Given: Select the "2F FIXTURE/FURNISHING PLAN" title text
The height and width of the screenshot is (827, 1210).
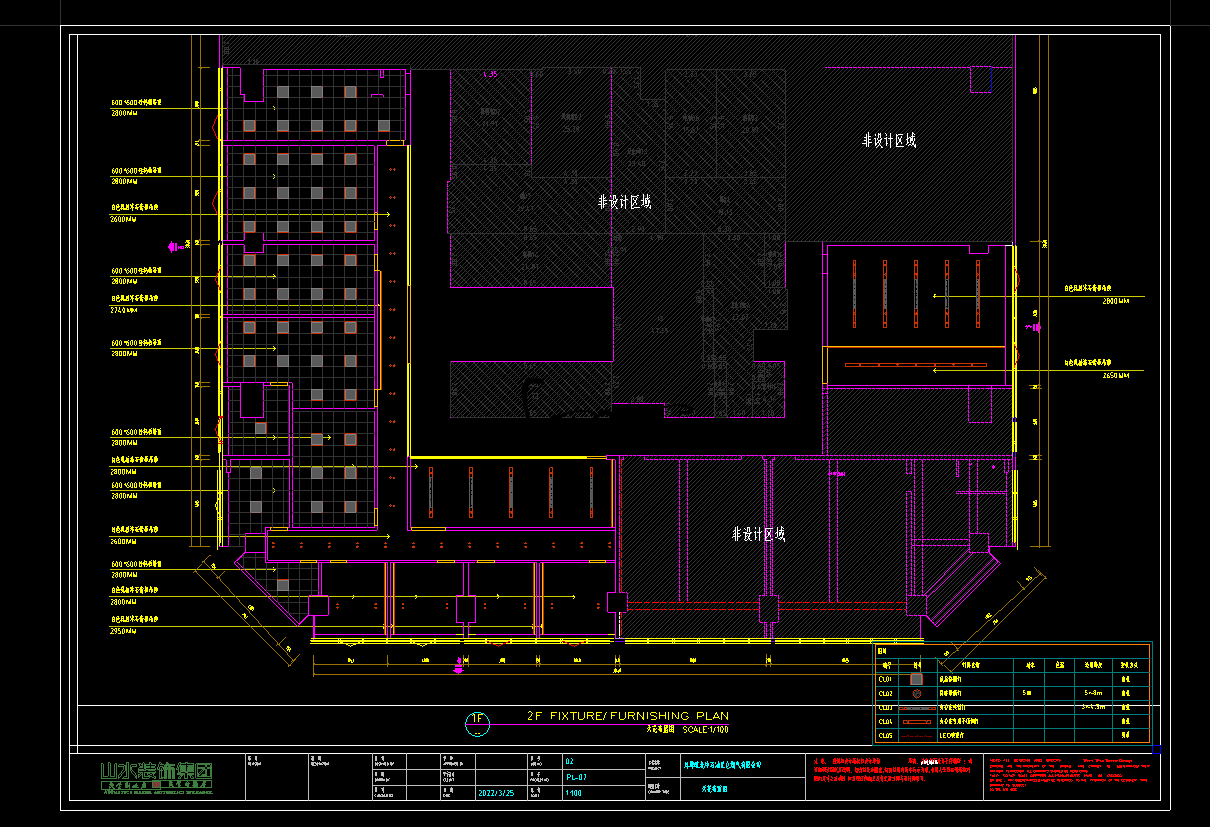Looking at the screenshot, I should point(627,716).
